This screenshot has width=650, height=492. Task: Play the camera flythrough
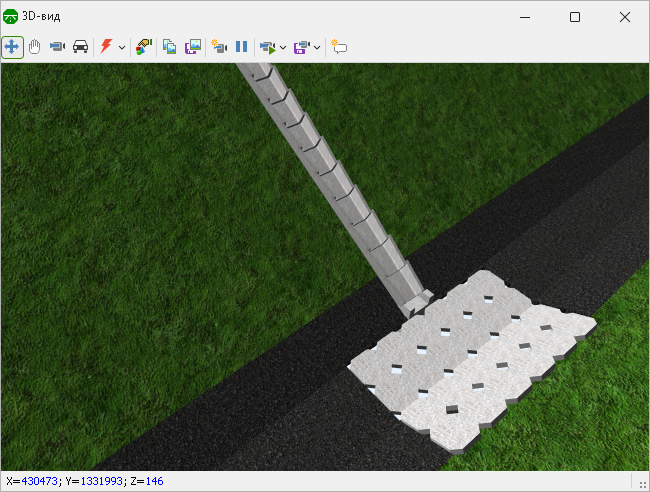coord(266,47)
